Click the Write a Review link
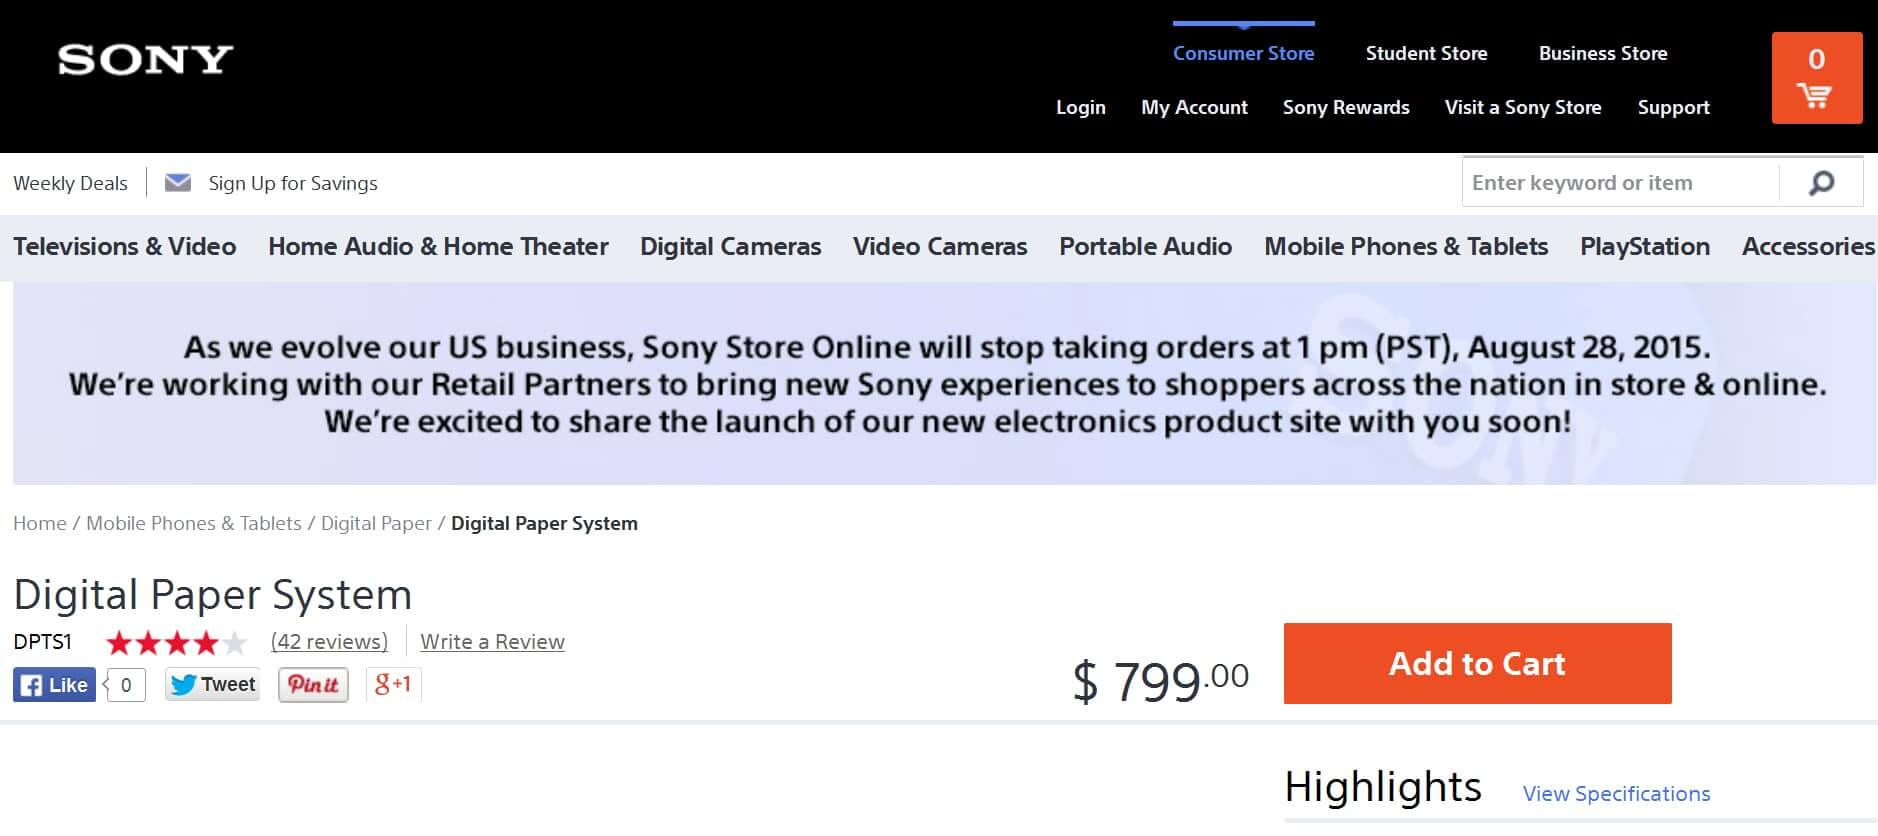The height and width of the screenshot is (836, 1878). coord(492,642)
